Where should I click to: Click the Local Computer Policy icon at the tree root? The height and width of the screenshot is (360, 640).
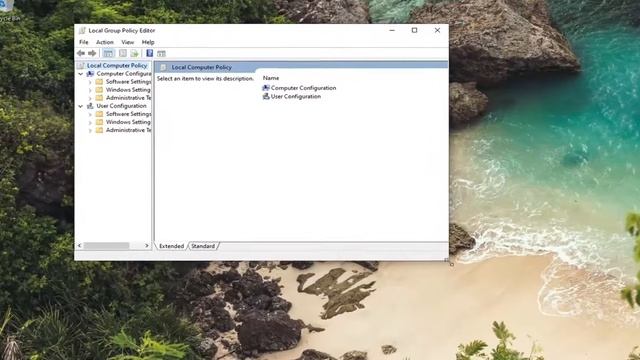tap(81, 65)
